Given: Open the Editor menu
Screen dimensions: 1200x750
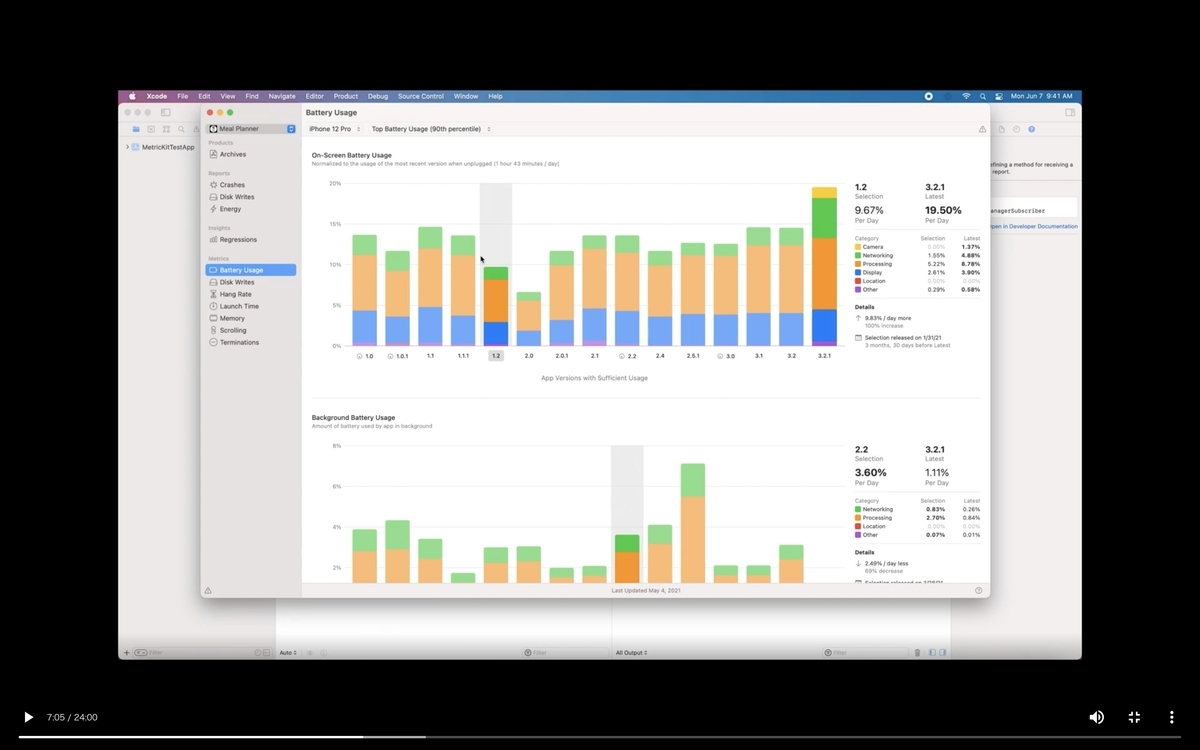Looking at the screenshot, I should [x=315, y=96].
